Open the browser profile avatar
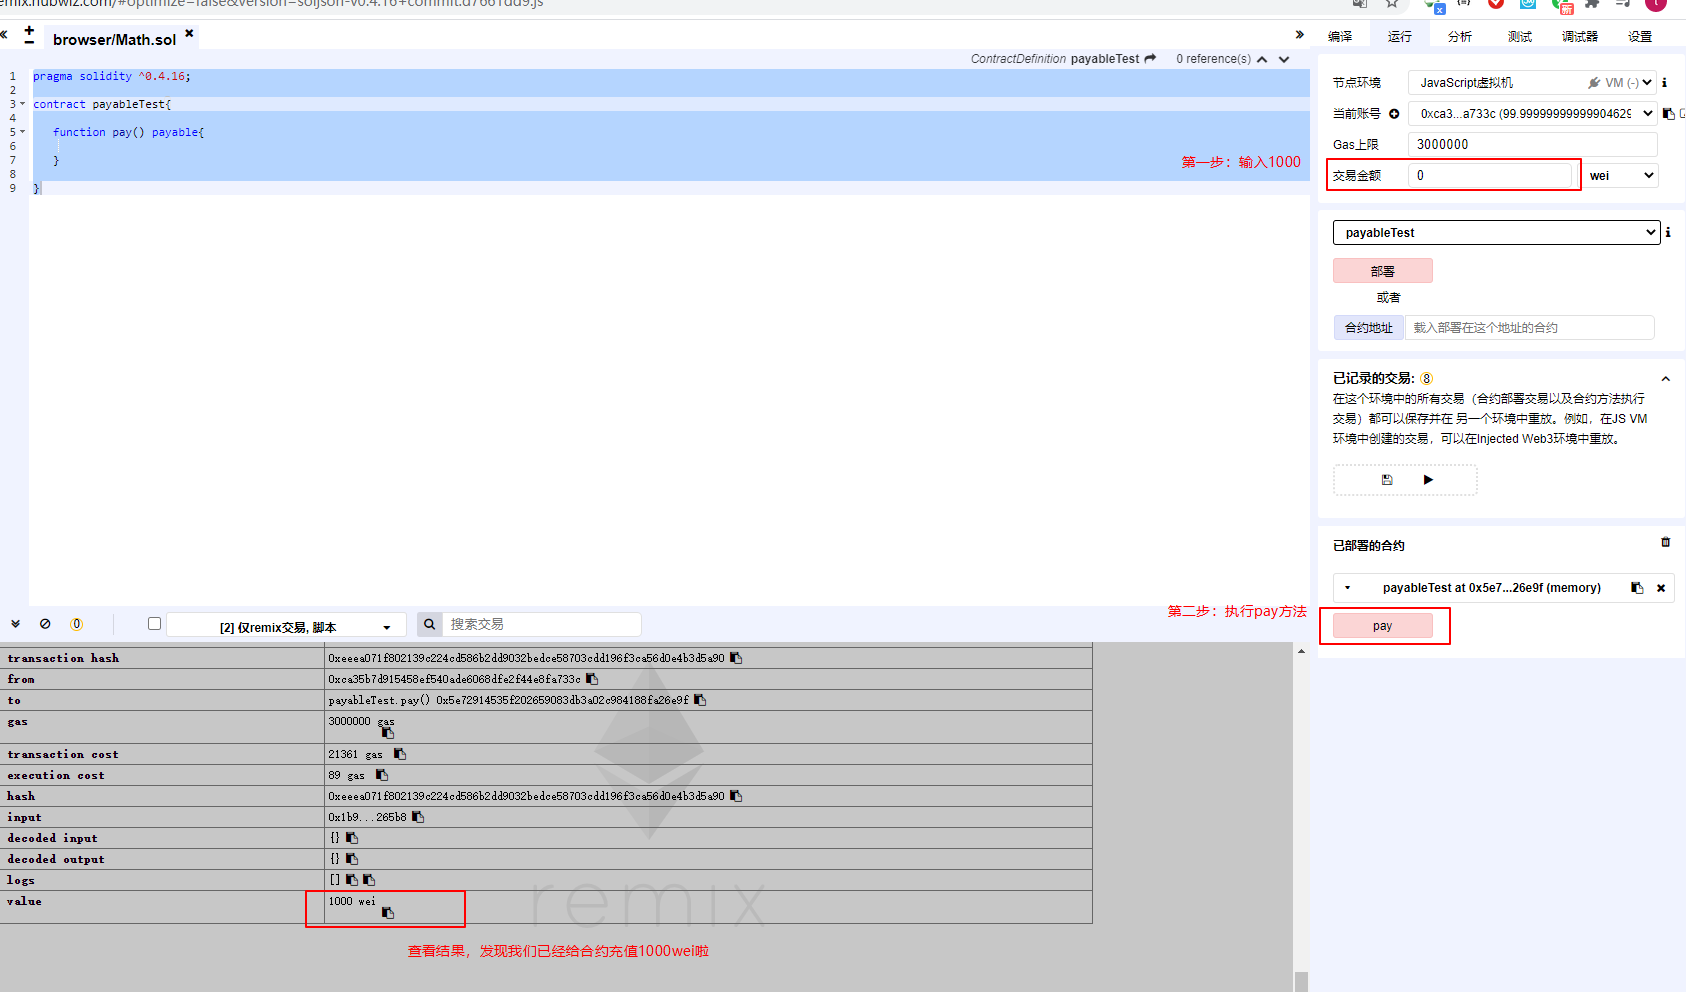Screen dimensions: 1686x992 [1656, 3]
